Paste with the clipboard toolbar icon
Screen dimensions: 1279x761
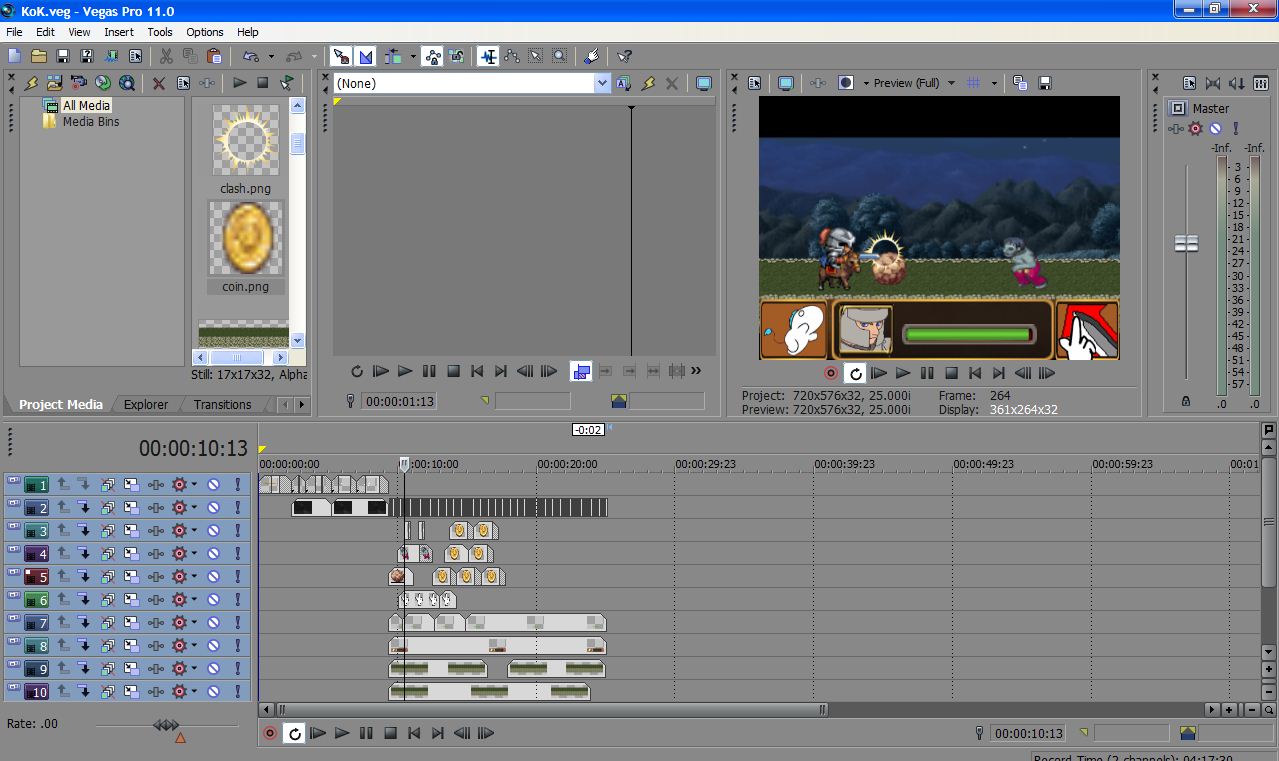click(x=214, y=56)
